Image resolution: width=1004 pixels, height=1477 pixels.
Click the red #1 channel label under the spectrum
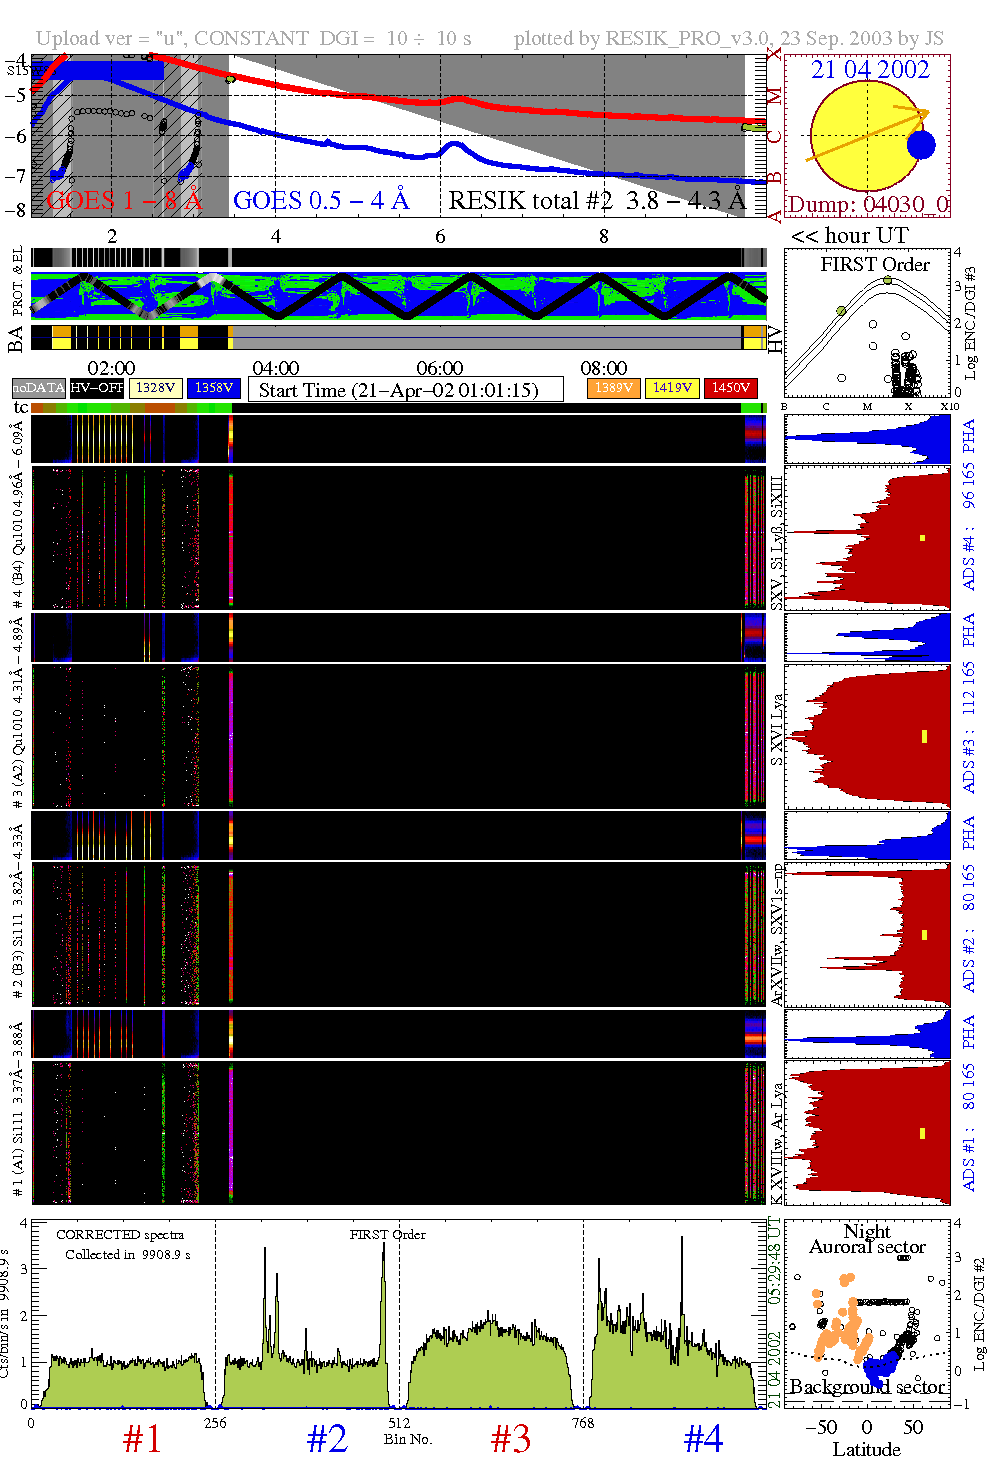pyautogui.click(x=142, y=1439)
